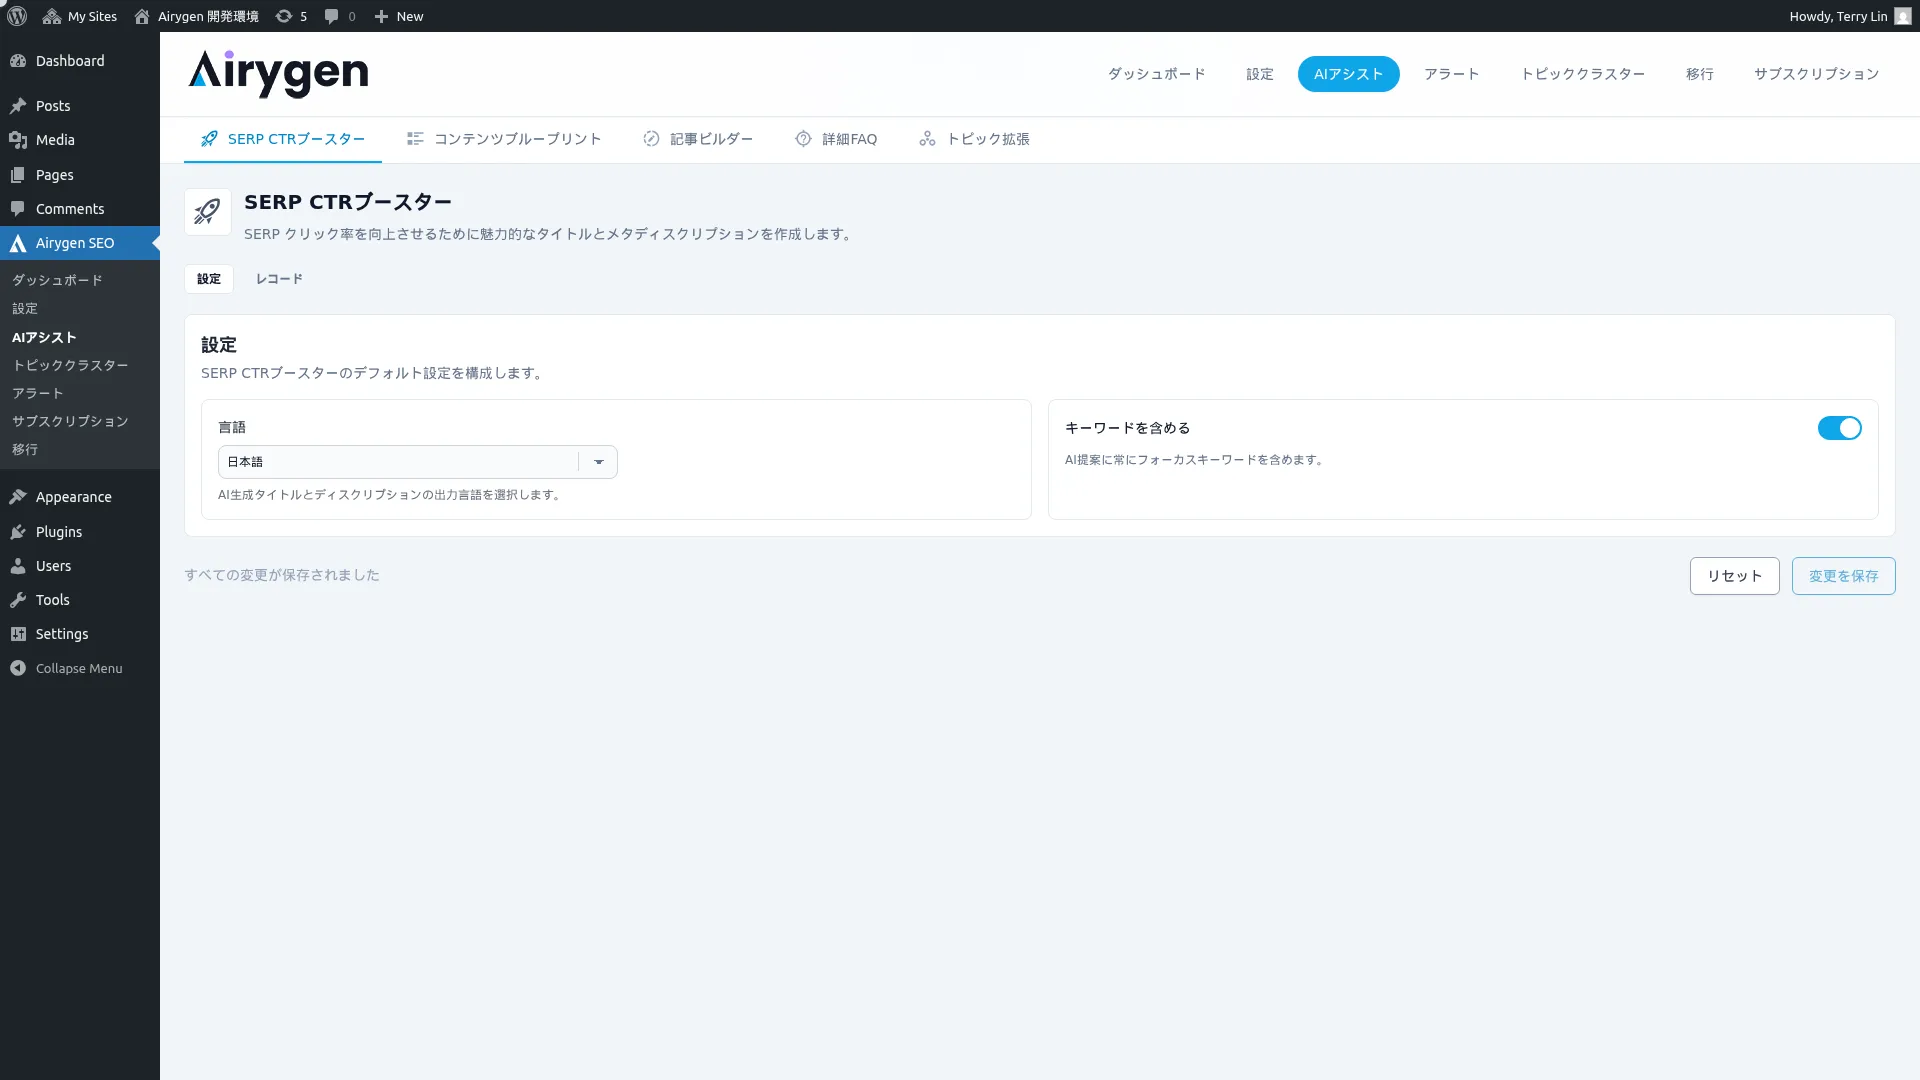Switch to 記事ビルダー tab
1920x1080 pixels.
698,139
